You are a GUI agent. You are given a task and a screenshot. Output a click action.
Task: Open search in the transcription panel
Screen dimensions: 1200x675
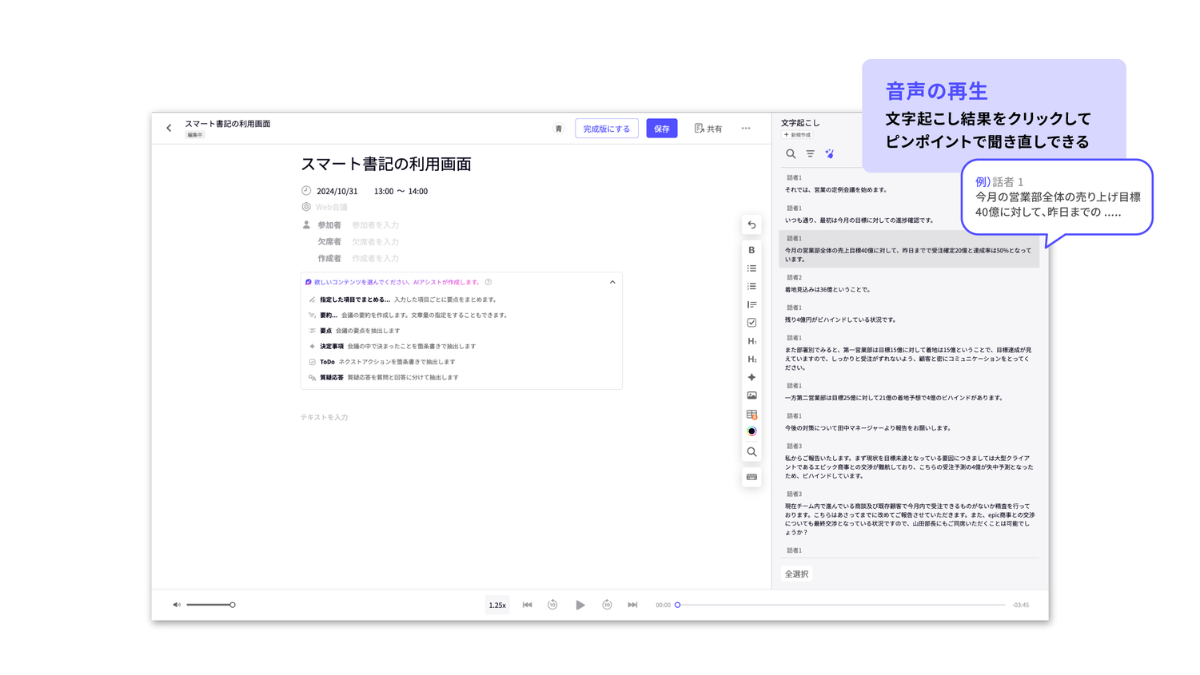(x=791, y=154)
